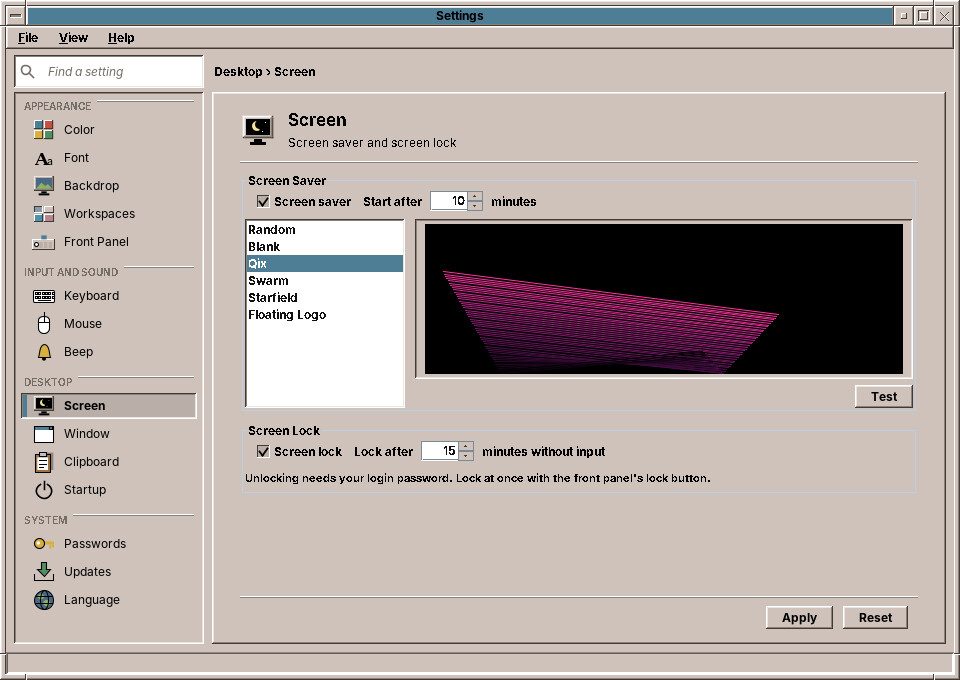
Task: Disable the Screen saver checkbox
Action: click(x=263, y=201)
